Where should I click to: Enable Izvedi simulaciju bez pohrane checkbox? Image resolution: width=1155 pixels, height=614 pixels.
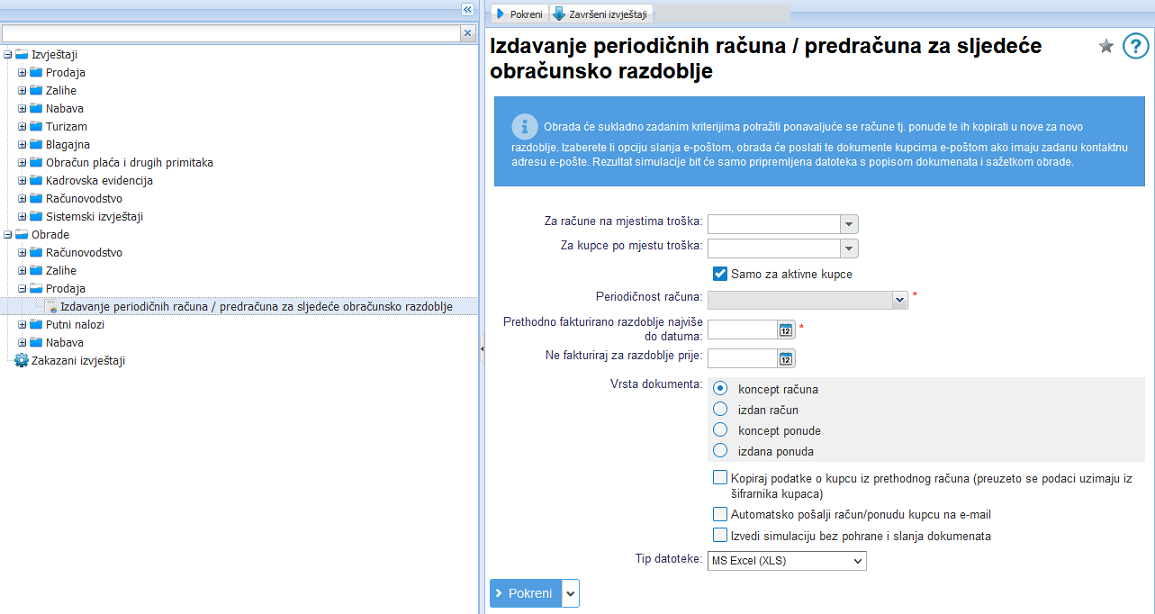(720, 535)
